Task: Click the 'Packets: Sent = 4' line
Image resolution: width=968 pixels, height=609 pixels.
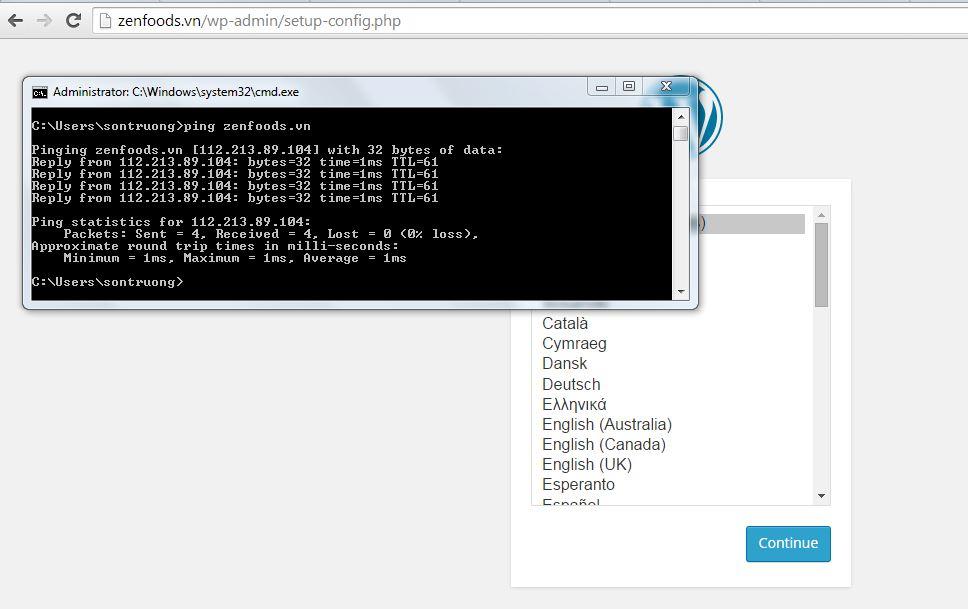Action: coord(270,234)
